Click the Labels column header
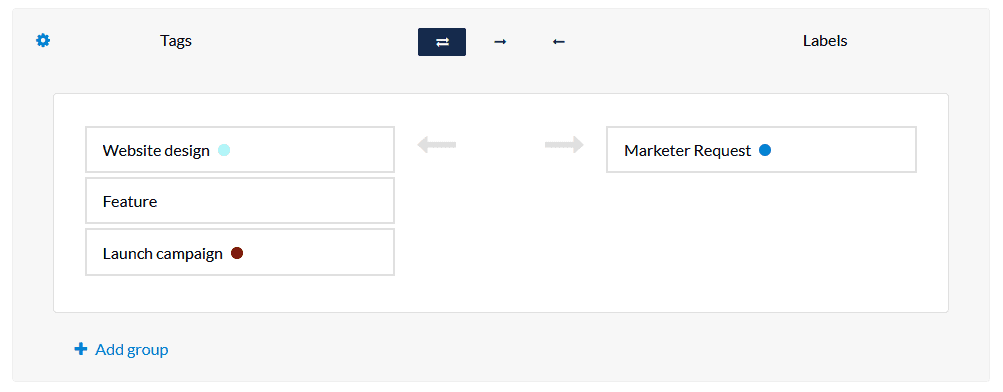Viewport: 1003px width, 392px height. (825, 41)
